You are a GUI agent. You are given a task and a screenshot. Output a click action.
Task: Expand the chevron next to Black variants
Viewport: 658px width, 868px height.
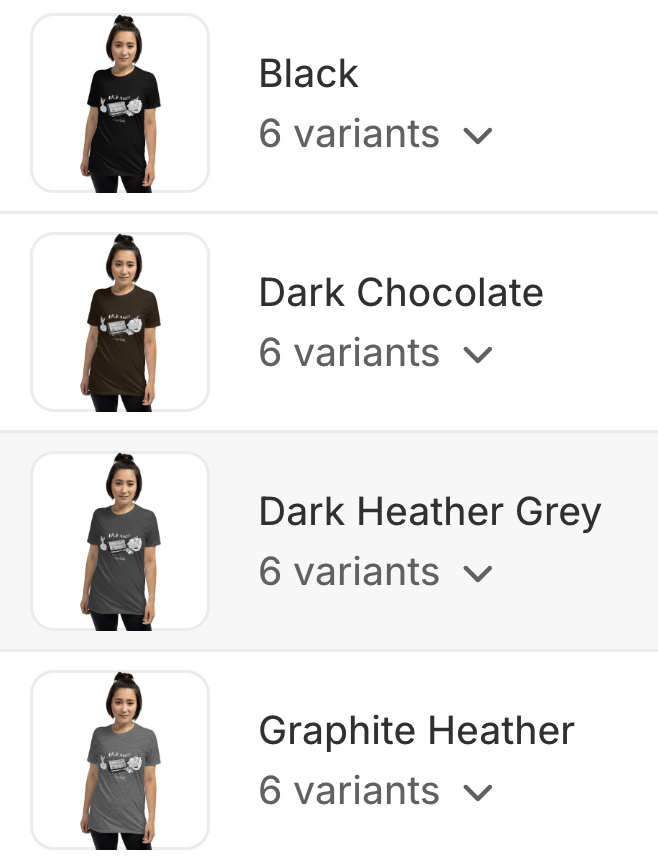pyautogui.click(x=479, y=136)
